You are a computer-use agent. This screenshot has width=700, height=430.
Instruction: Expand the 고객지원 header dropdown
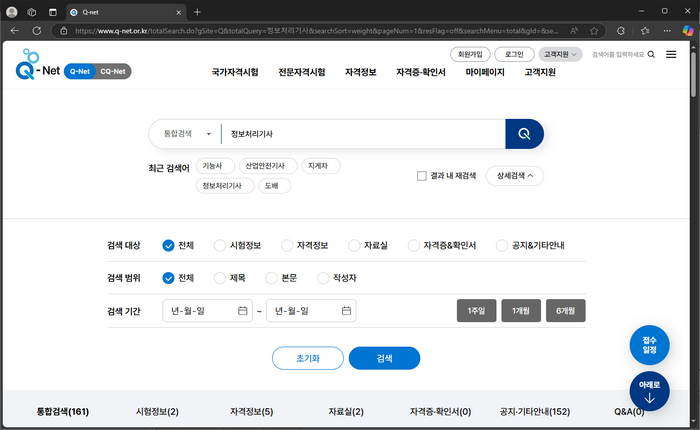560,54
